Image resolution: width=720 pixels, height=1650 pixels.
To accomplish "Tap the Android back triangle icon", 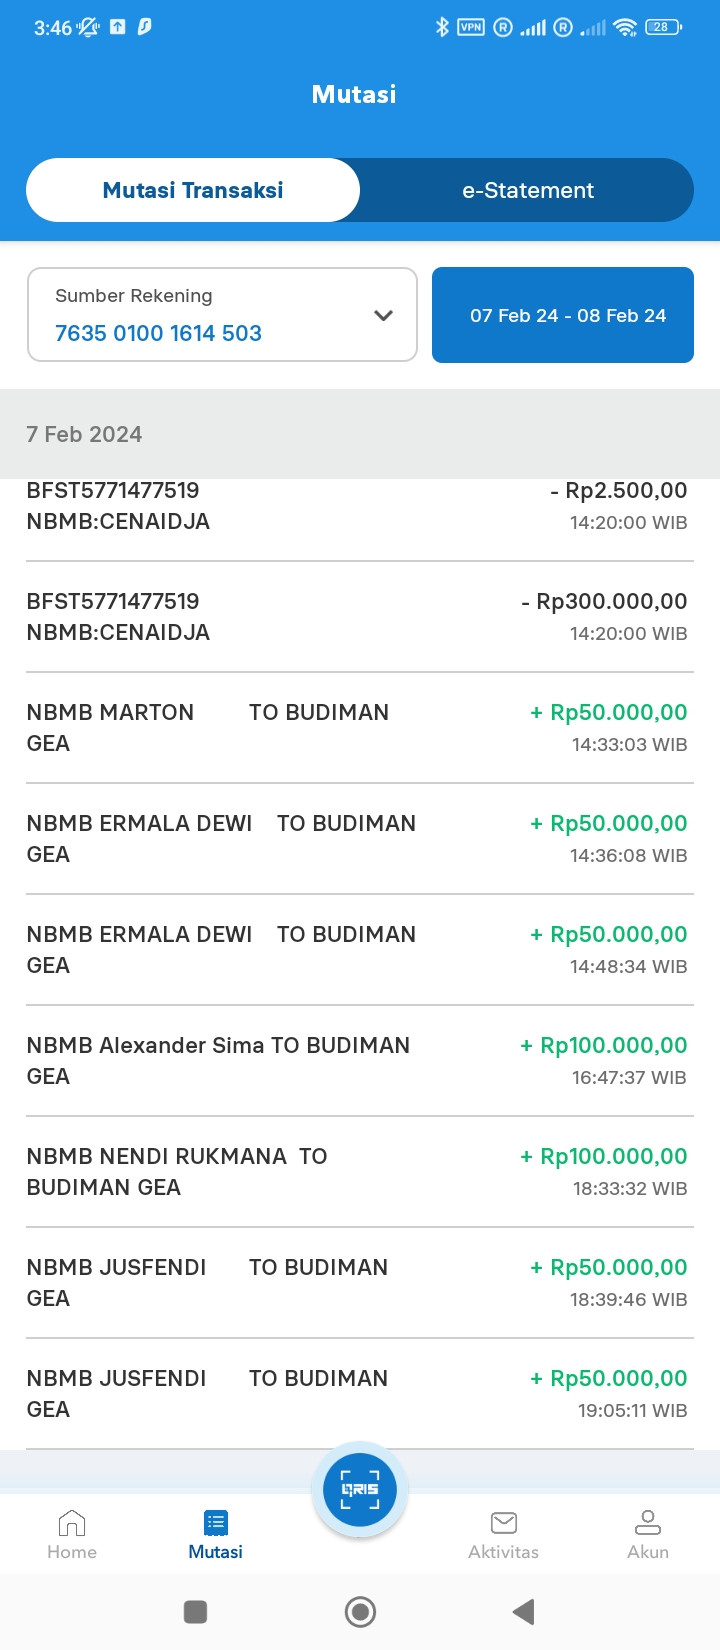I will [523, 1611].
